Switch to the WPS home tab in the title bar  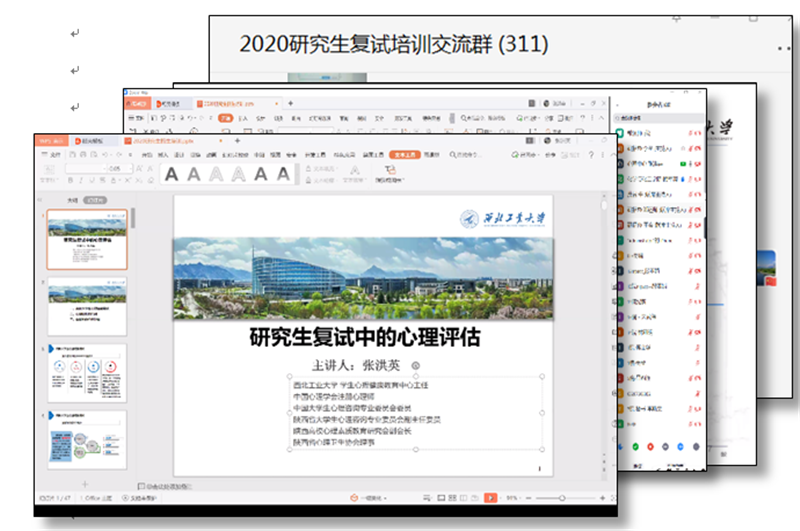[x=51, y=141]
